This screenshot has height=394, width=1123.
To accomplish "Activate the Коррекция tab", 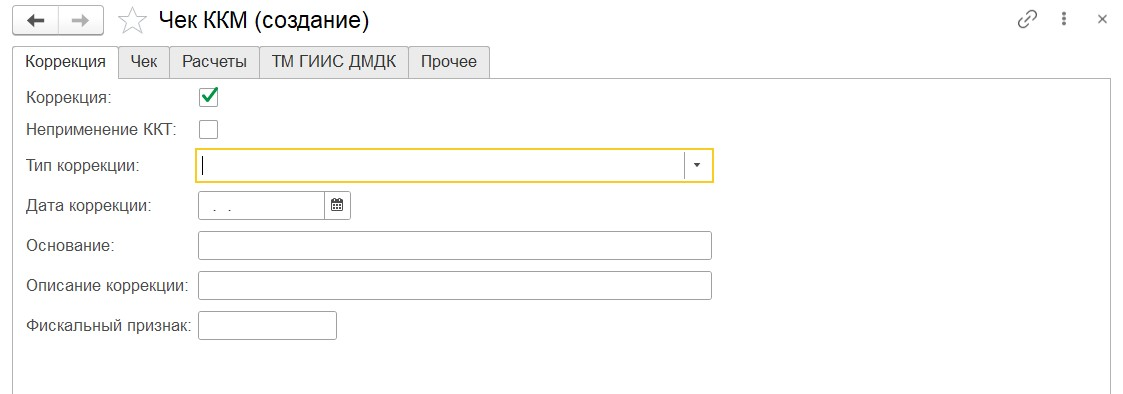I will pos(66,62).
